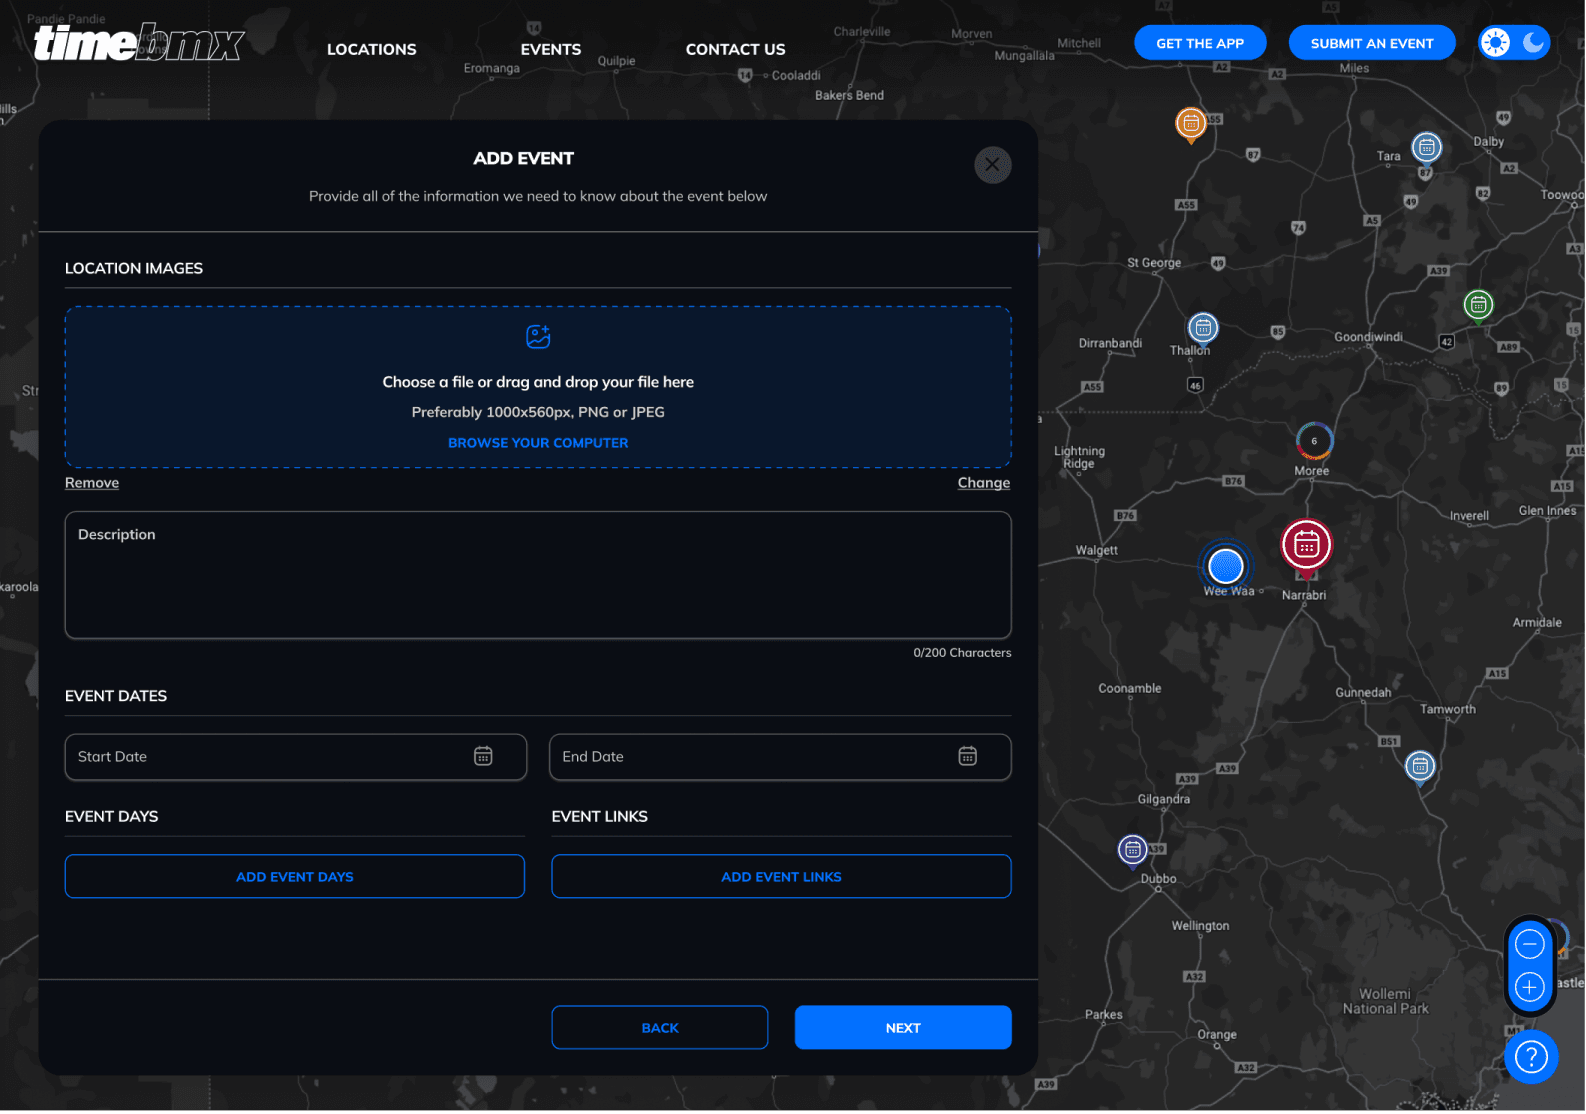Switch to light mode sun icon
The image size is (1586, 1114).
point(1496,43)
